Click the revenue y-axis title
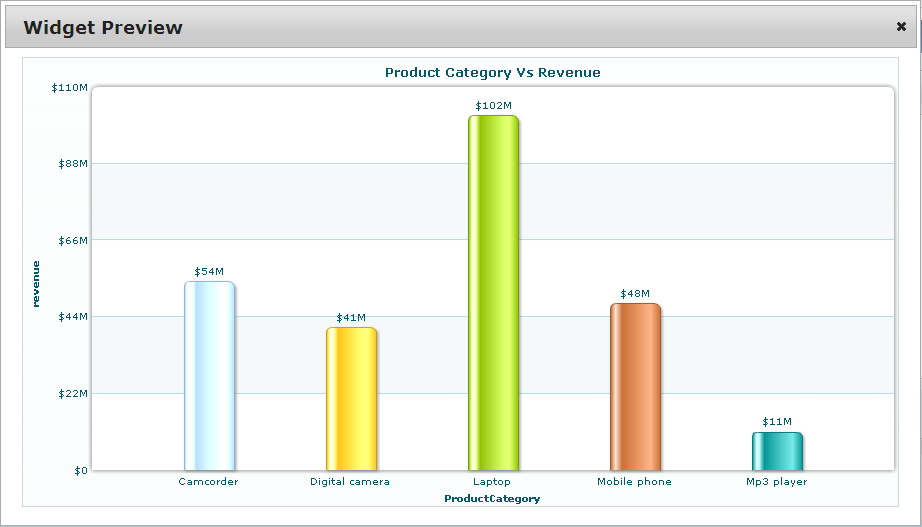The image size is (922, 527). (x=37, y=283)
